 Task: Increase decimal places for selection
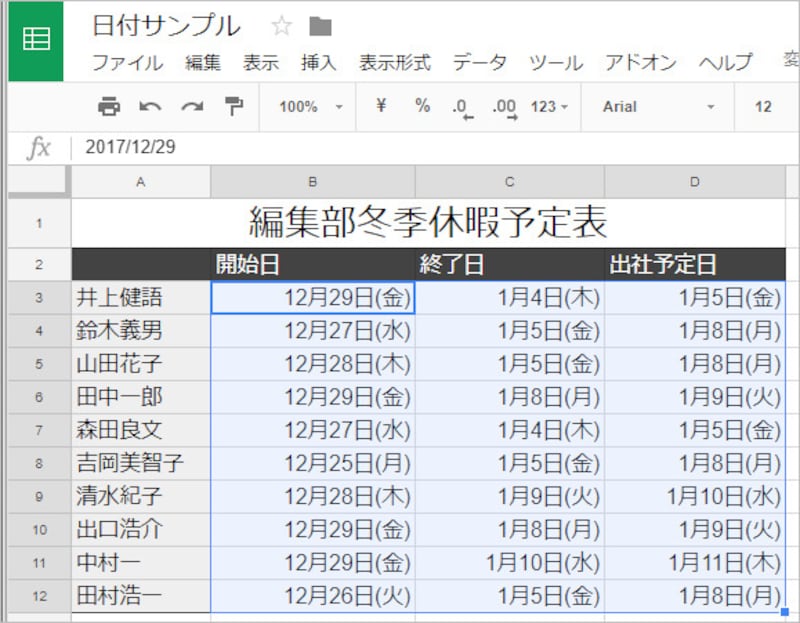[x=502, y=107]
